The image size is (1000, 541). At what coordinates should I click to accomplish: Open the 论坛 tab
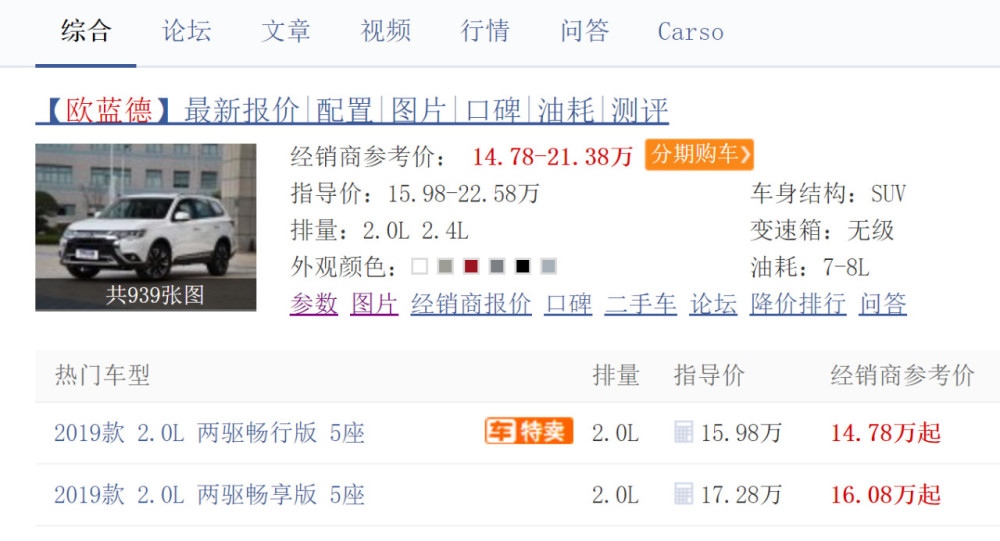[x=186, y=31]
